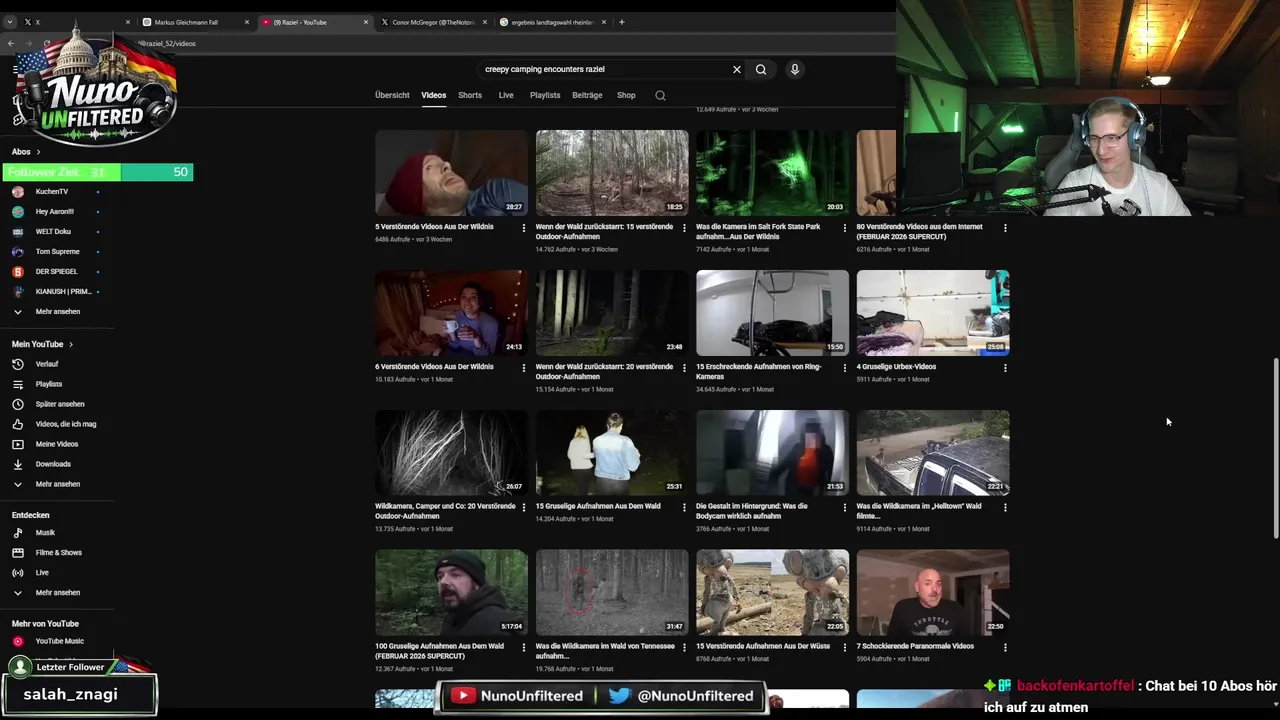Click the browser address bar URL
Image resolution: width=1280 pixels, height=720 pixels.
(x=166, y=43)
